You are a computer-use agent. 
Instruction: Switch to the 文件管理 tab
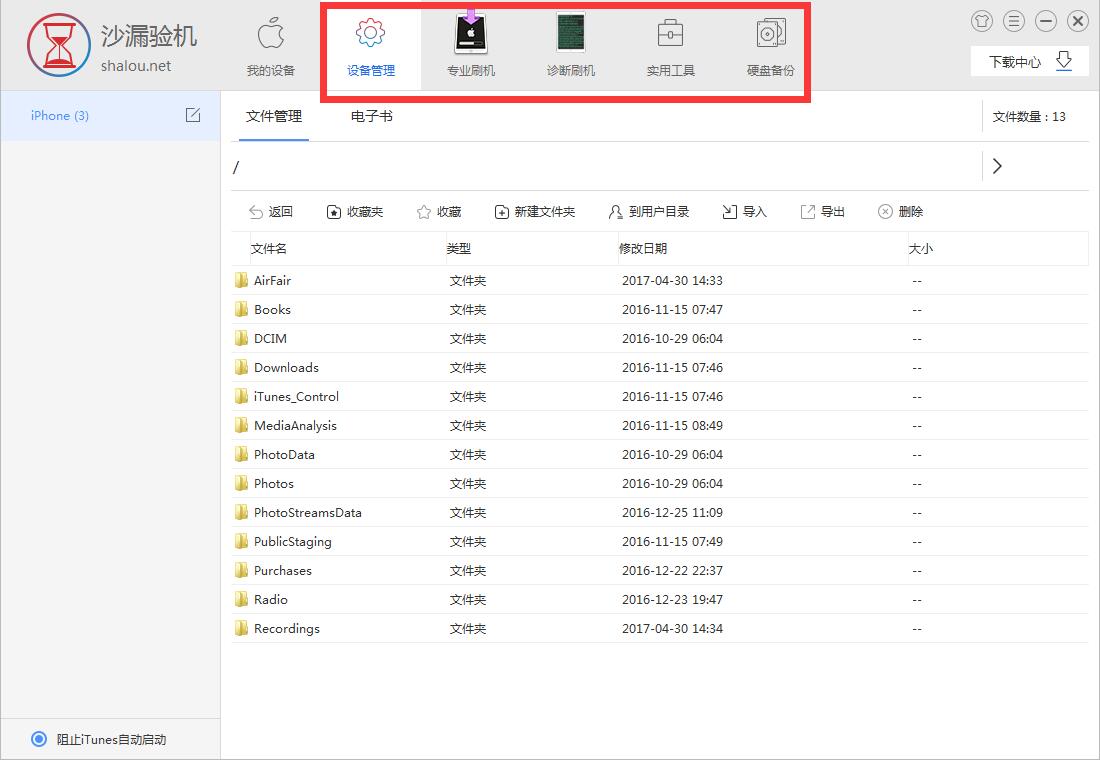(x=274, y=116)
